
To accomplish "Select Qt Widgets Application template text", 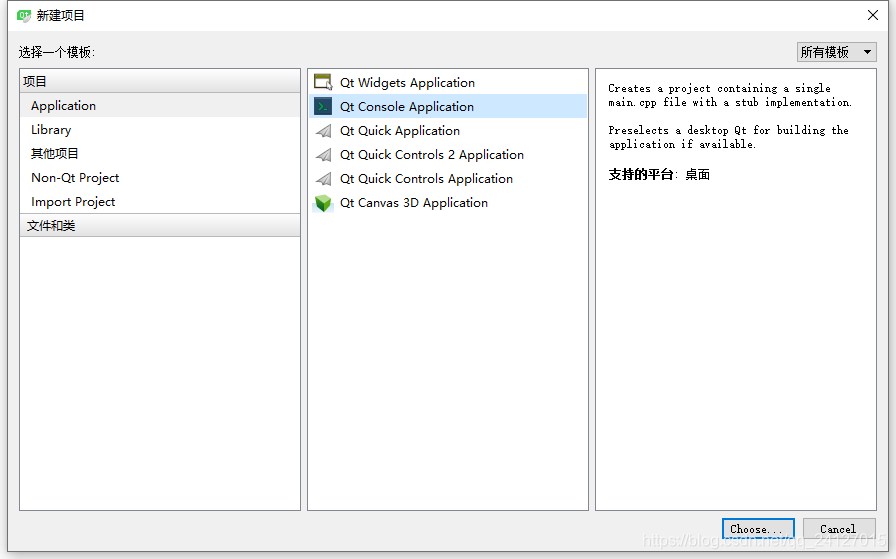I will (x=407, y=83).
